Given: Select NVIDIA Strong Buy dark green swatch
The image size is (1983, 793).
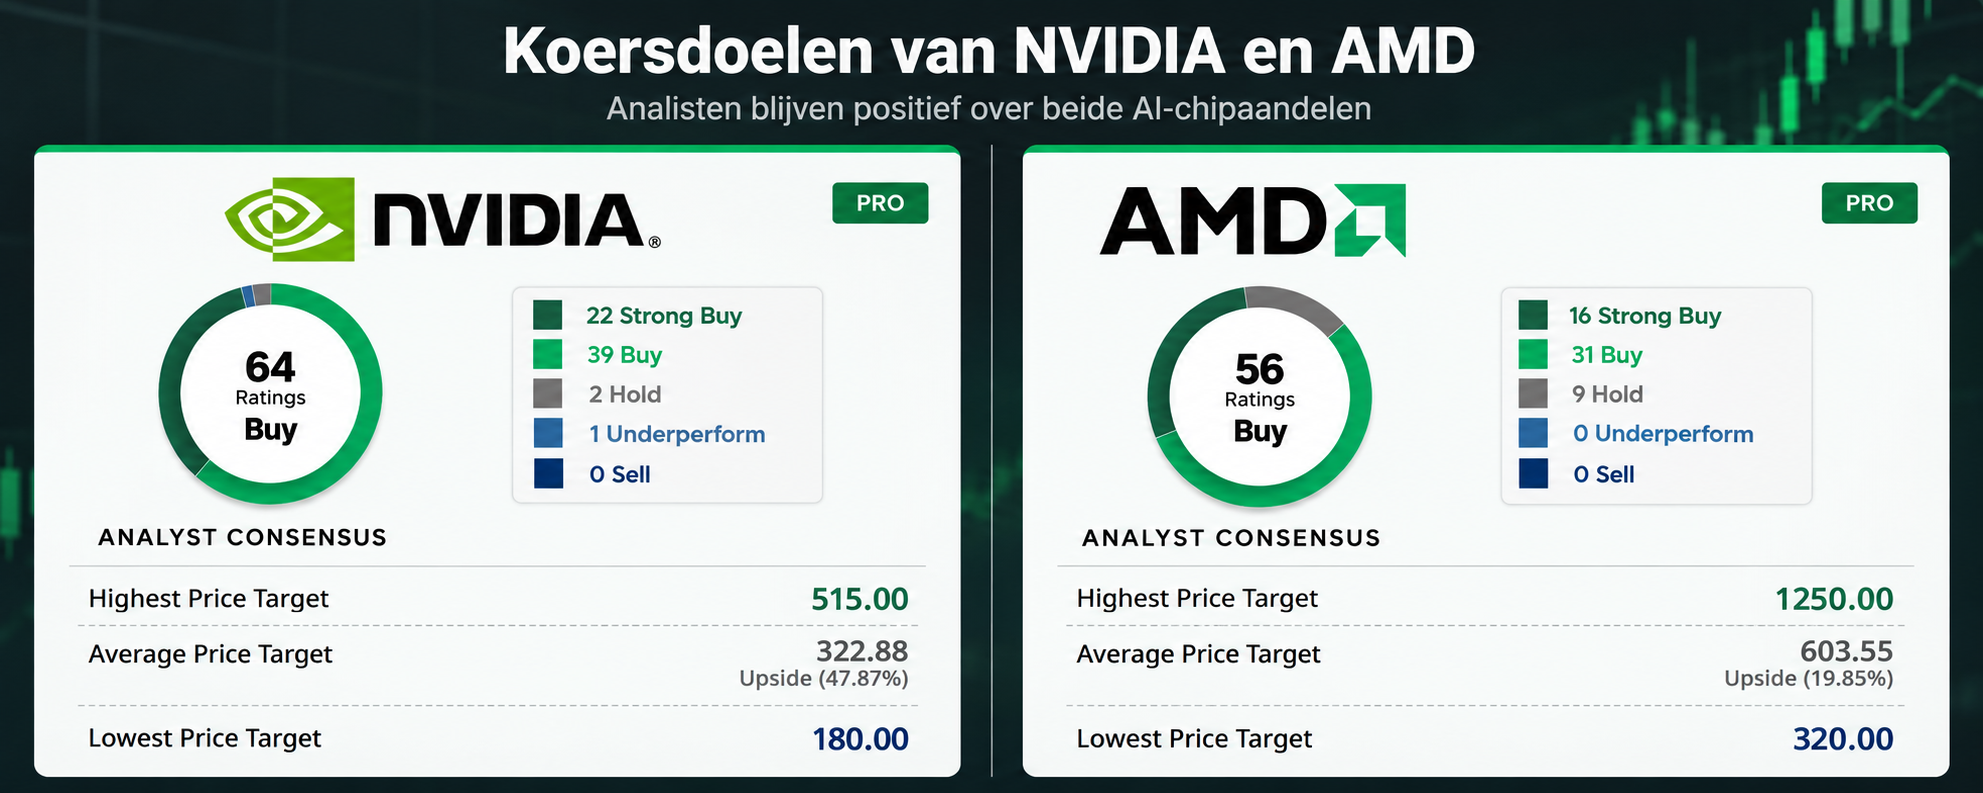Looking at the screenshot, I should point(548,315).
